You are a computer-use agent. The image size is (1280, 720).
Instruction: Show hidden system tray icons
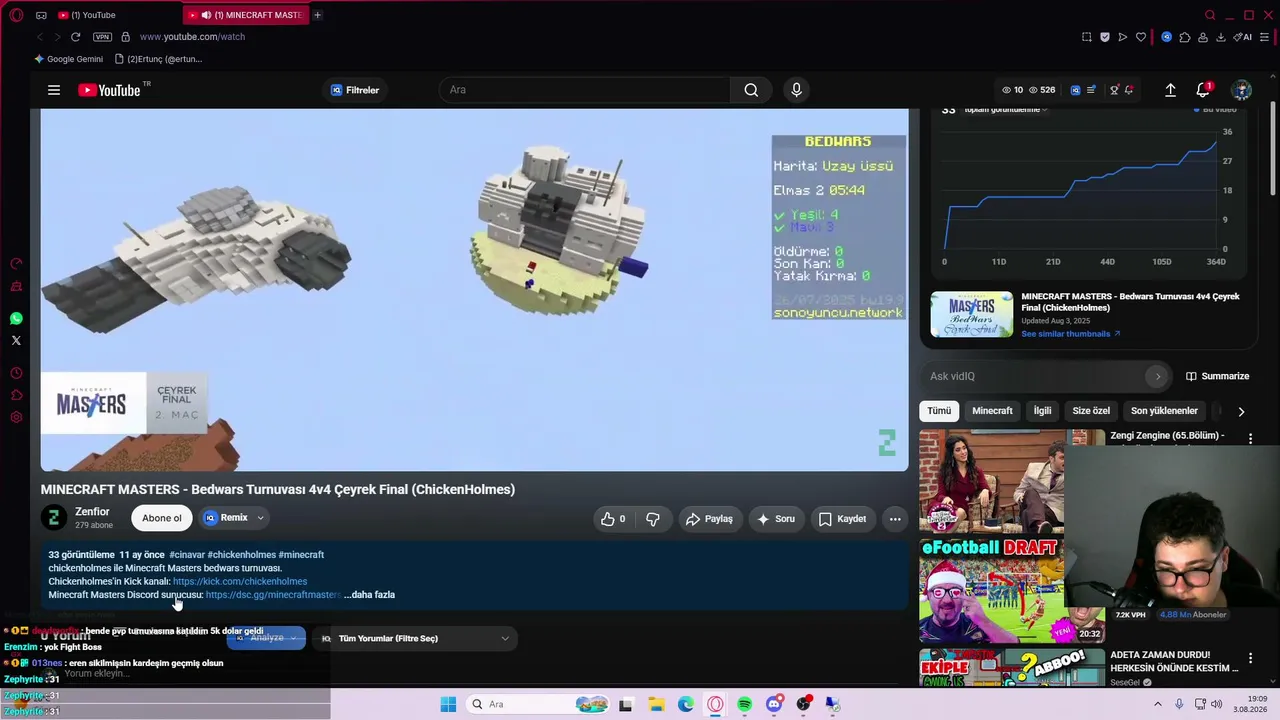click(1158, 704)
